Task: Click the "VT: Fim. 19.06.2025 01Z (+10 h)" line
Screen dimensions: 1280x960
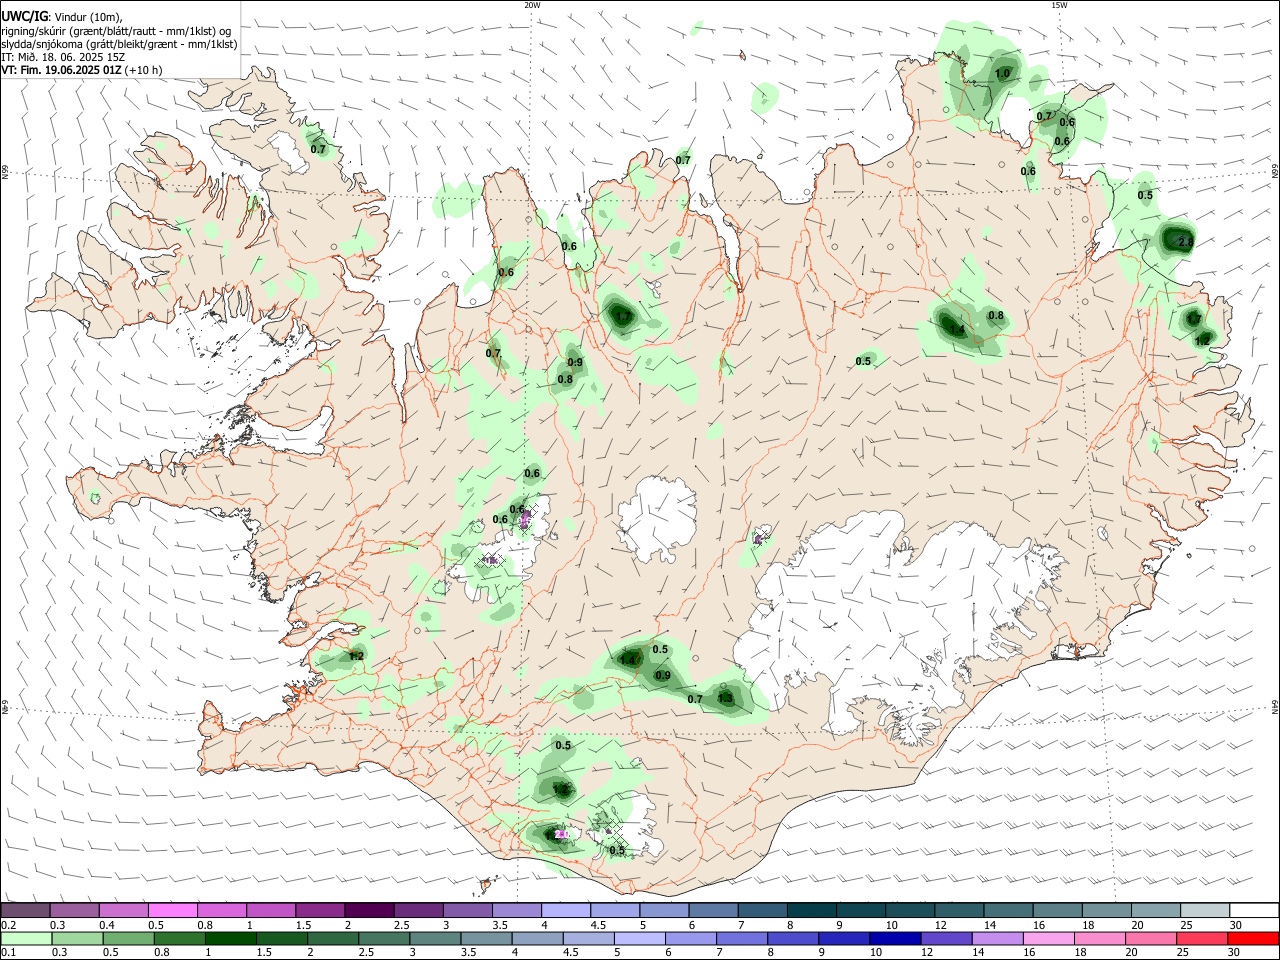Action: click(82, 70)
